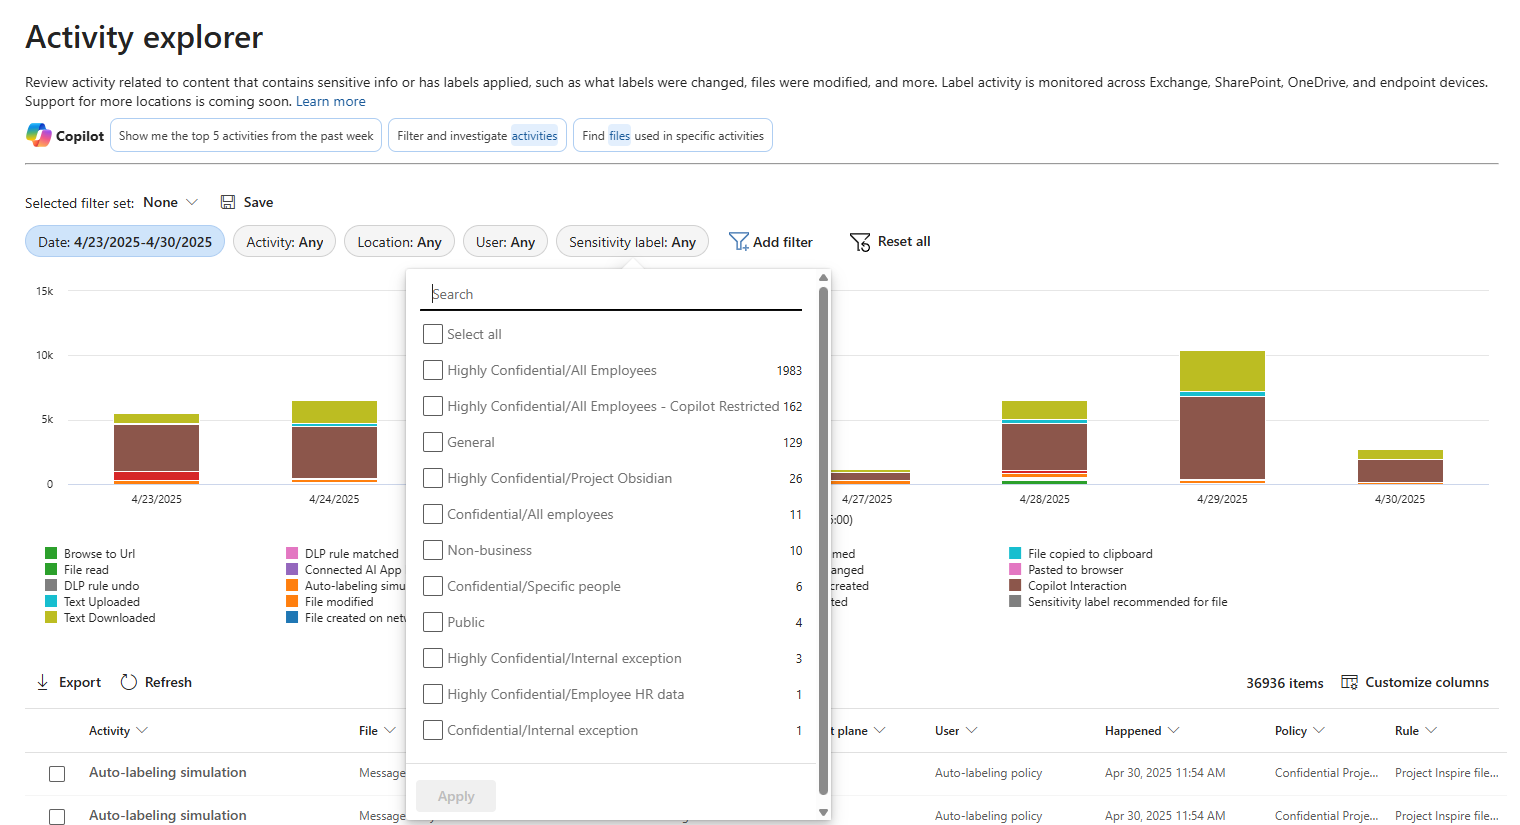Enable the General sensitivity label checkbox

click(x=433, y=442)
